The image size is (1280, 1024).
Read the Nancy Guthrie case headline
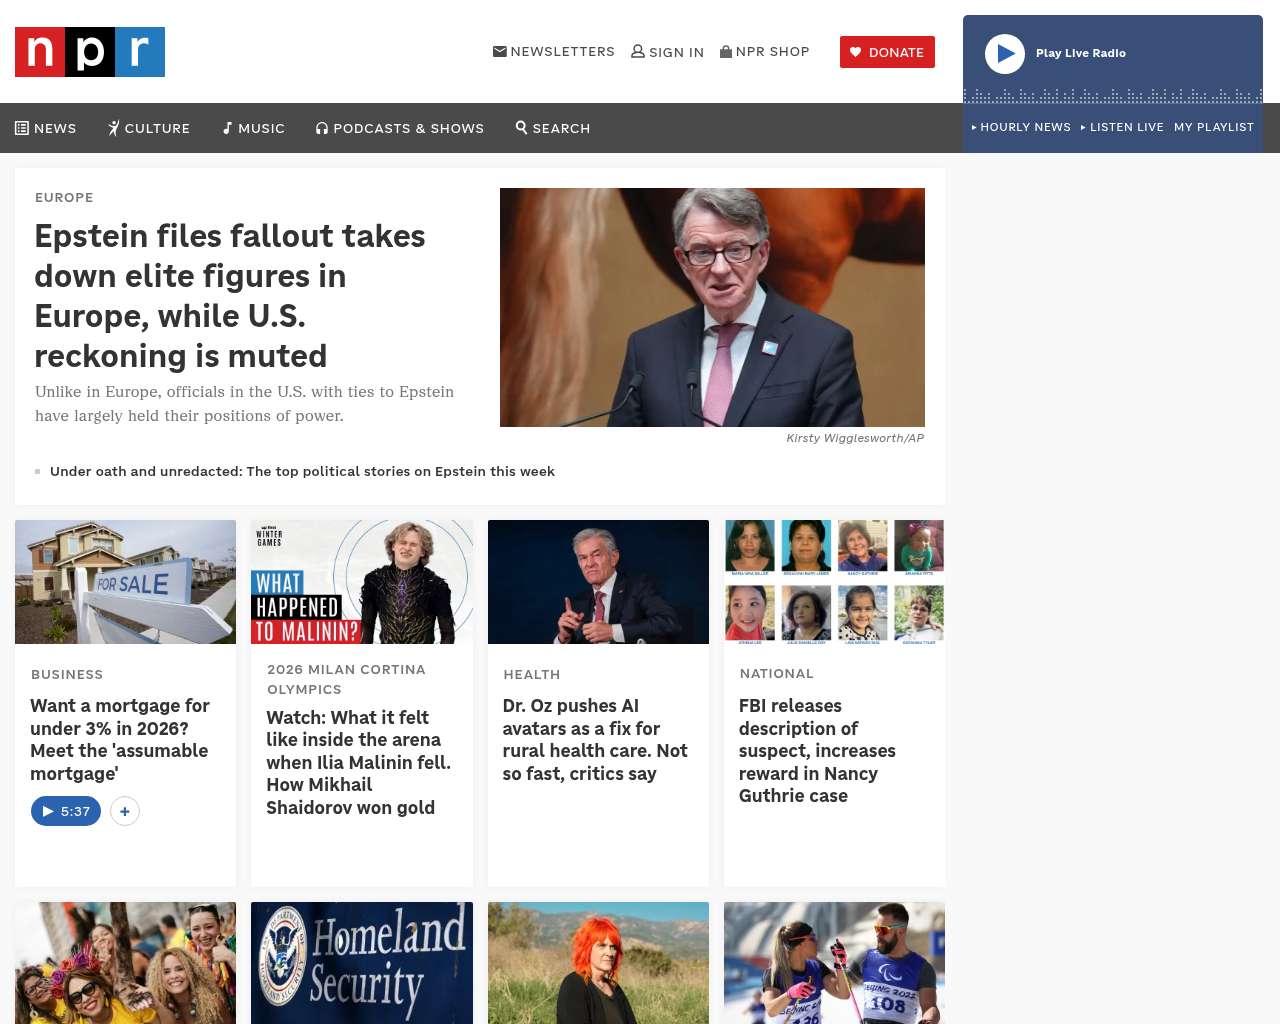coord(817,751)
